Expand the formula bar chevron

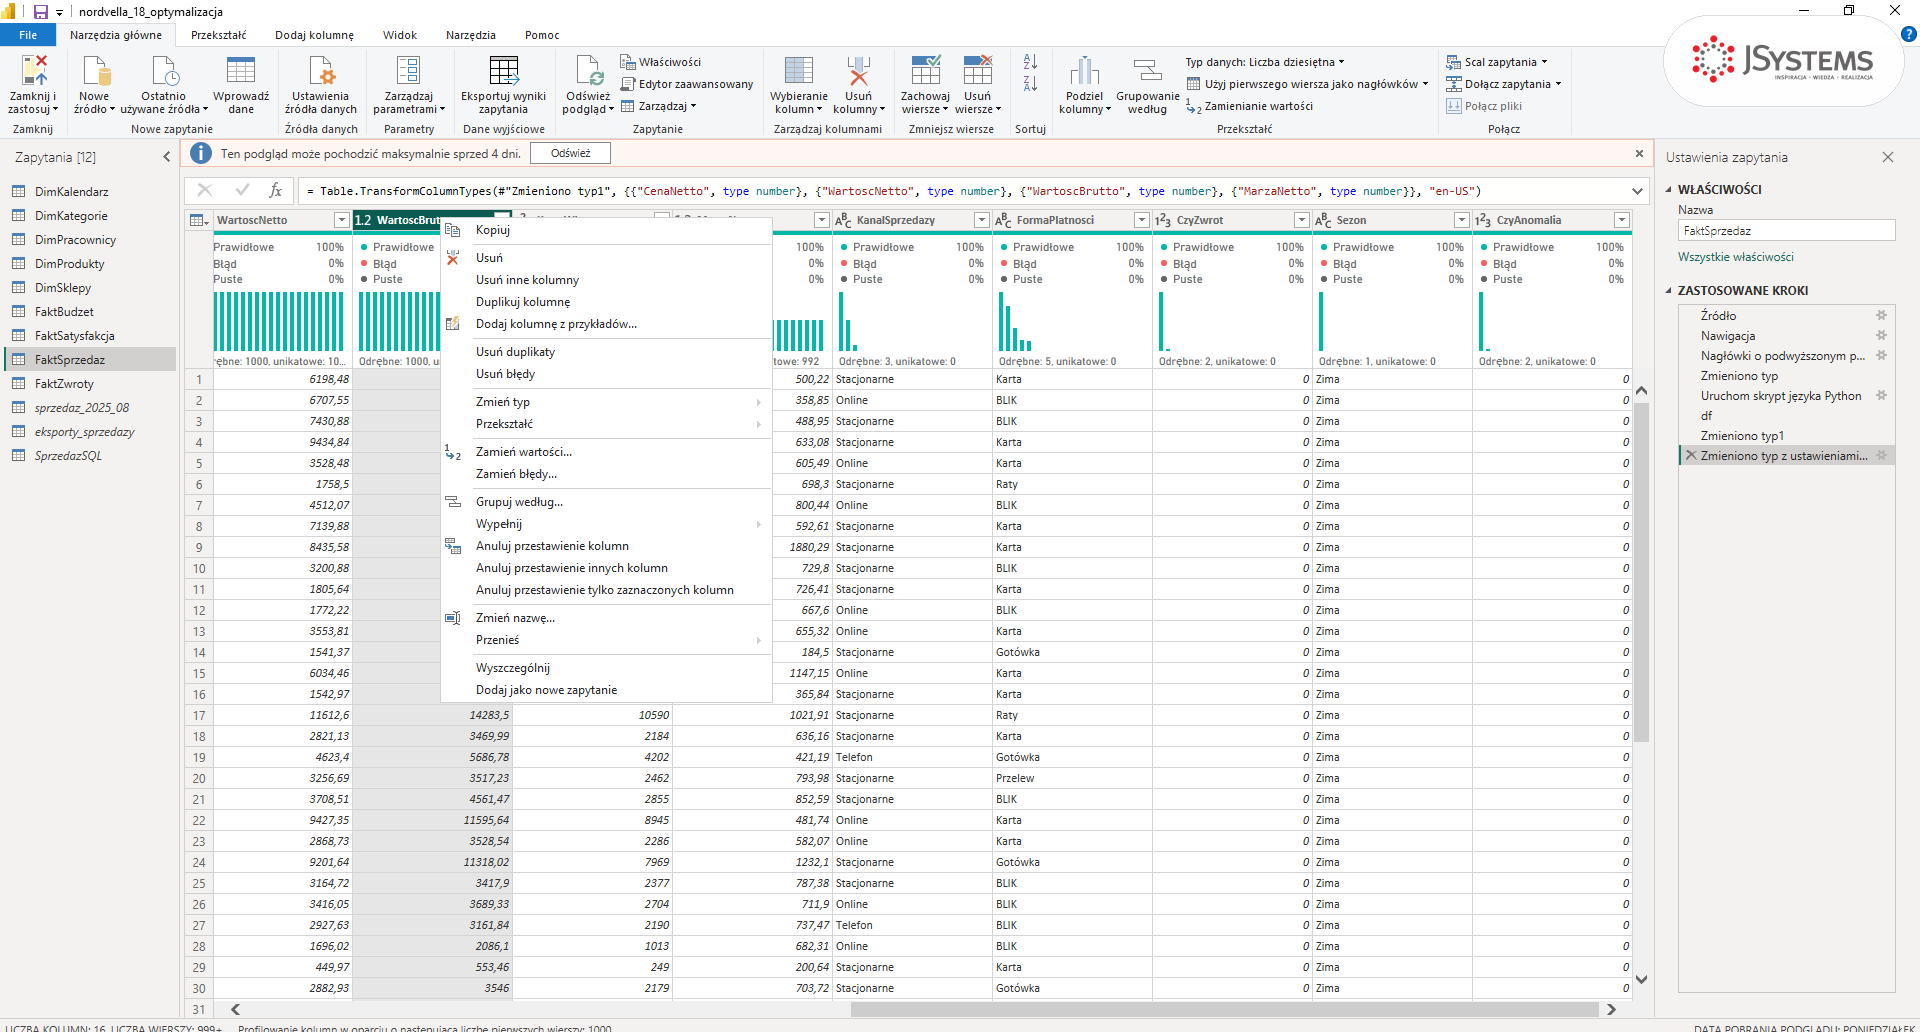pyautogui.click(x=1637, y=191)
